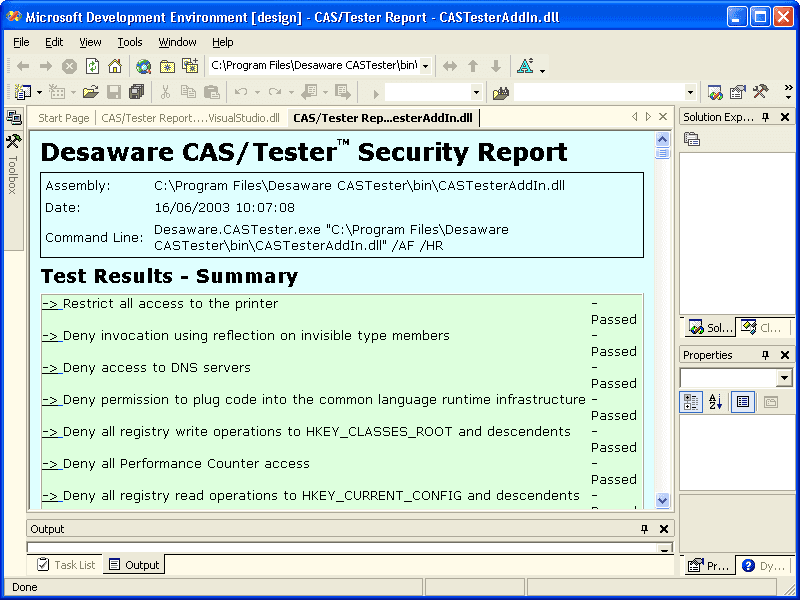This screenshot has width=800, height=600.
Task: Click the report scrollbar down arrow
Action: tap(662, 501)
